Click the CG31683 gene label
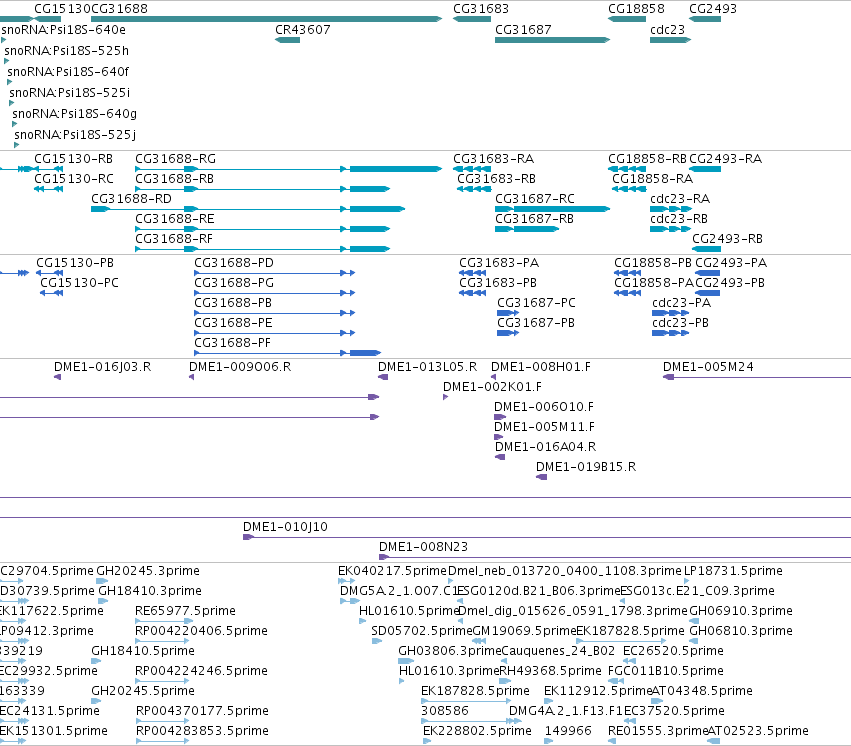This screenshot has width=851, height=746. click(x=481, y=9)
